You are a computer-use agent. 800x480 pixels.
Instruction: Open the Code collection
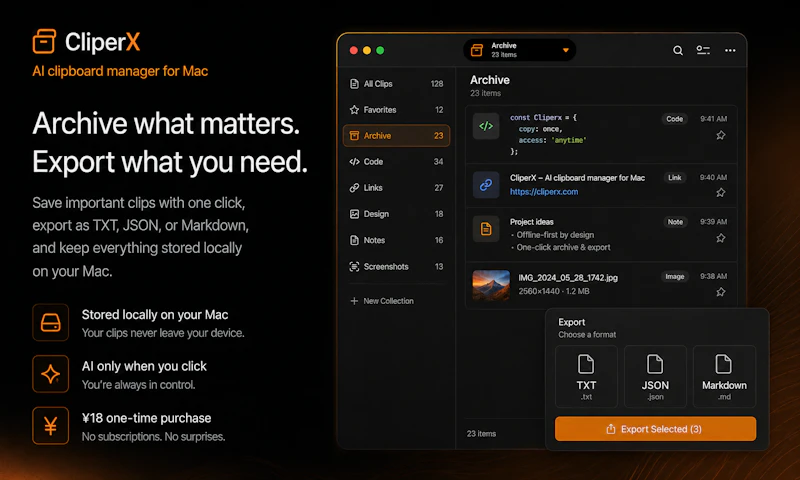click(396, 162)
